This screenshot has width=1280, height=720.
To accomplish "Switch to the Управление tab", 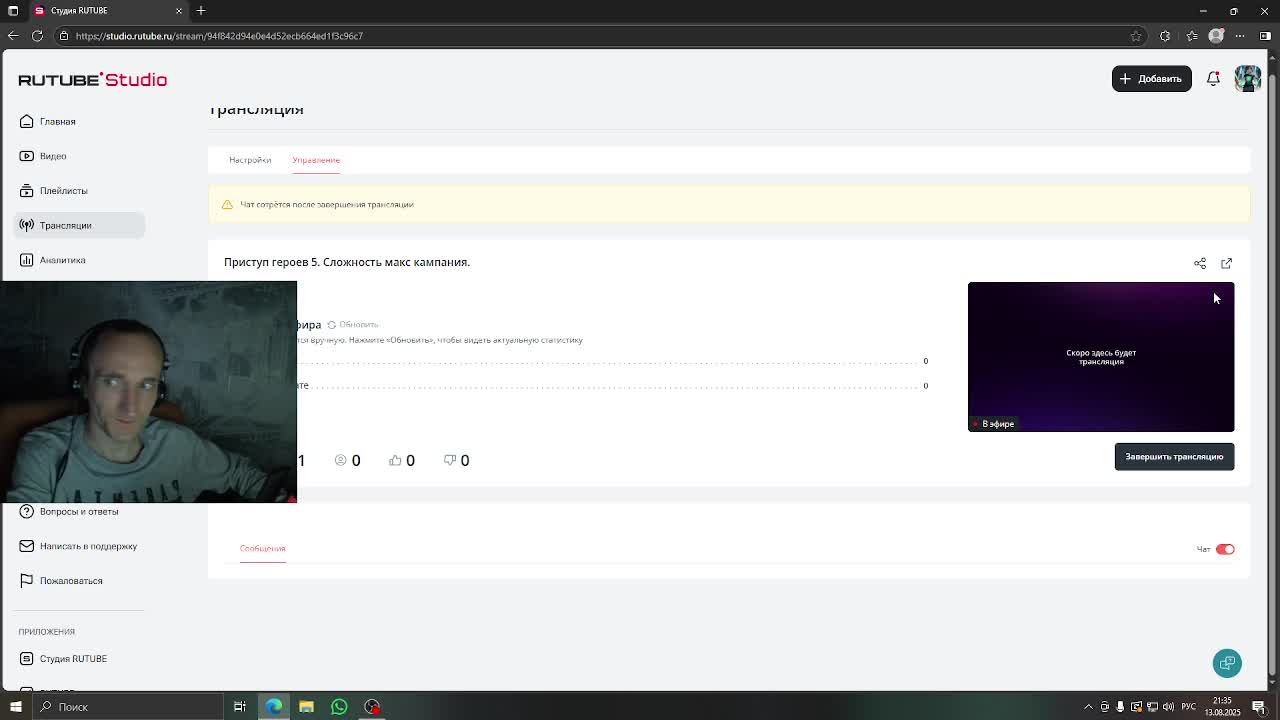I will click(316, 160).
